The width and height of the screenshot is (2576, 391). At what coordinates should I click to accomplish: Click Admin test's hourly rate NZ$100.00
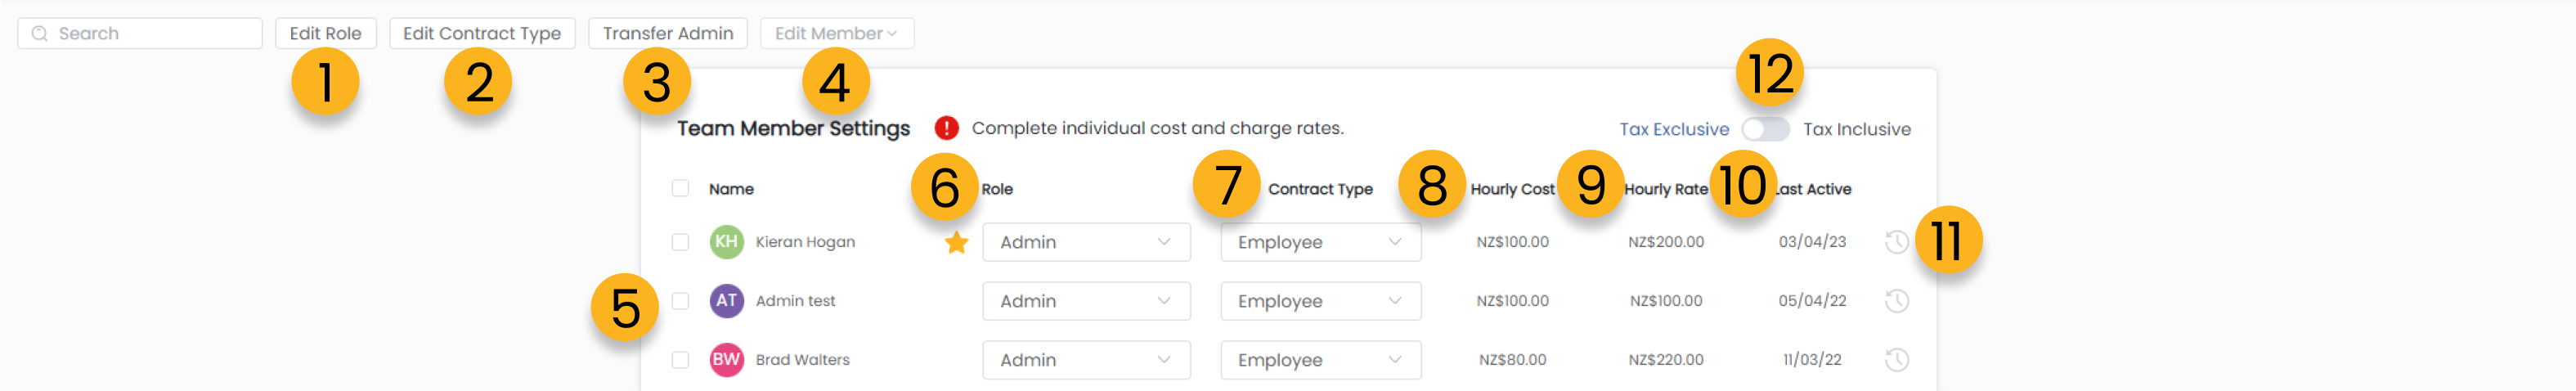1665,301
